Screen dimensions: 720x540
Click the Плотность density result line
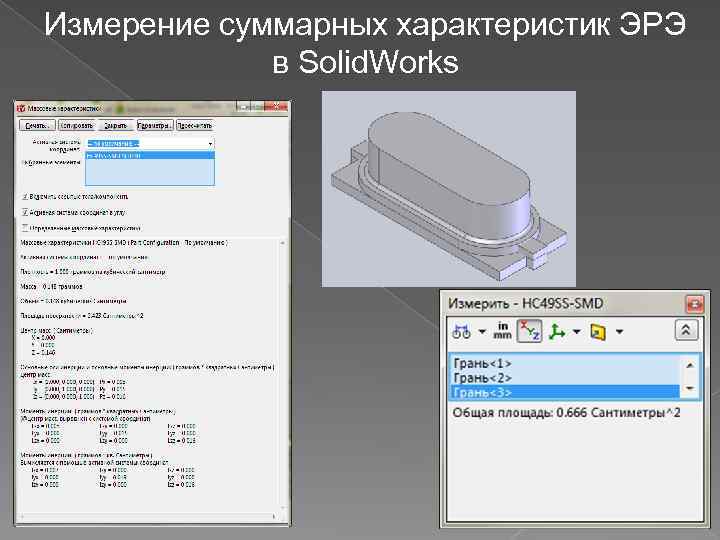point(93,272)
